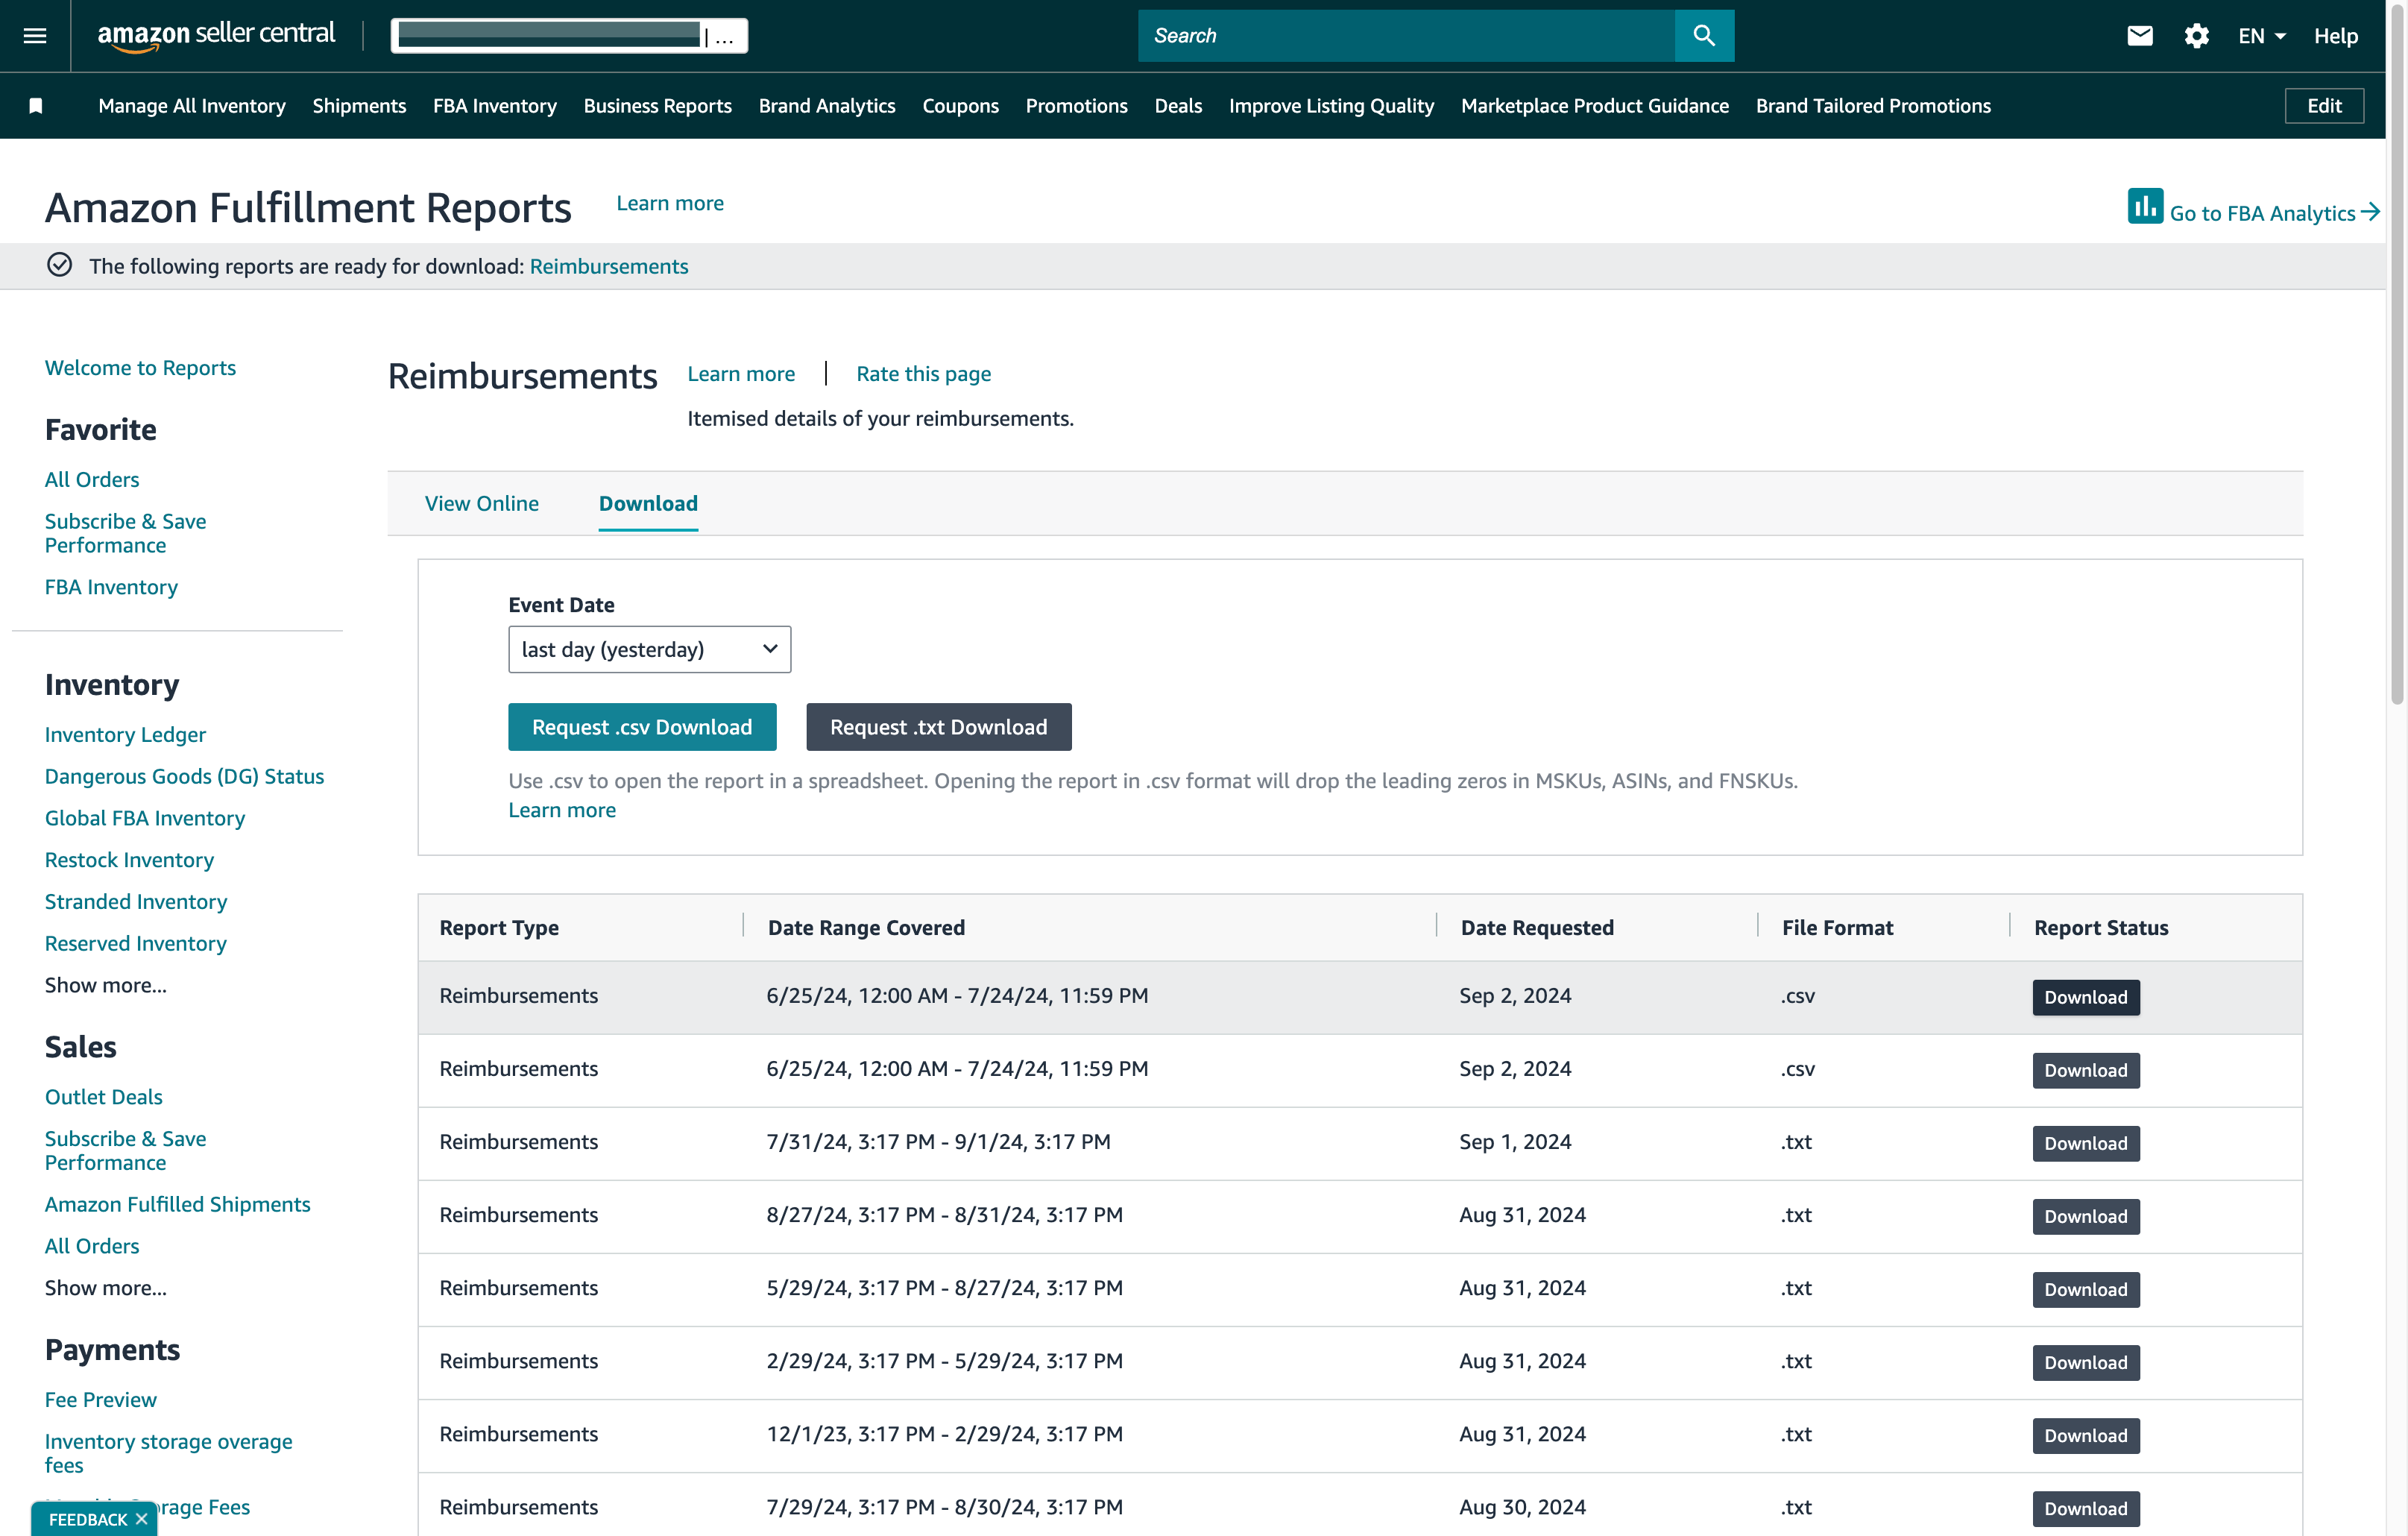Image resolution: width=2408 pixels, height=1536 pixels.
Task: Open Help in the top bar
Action: point(2335,36)
